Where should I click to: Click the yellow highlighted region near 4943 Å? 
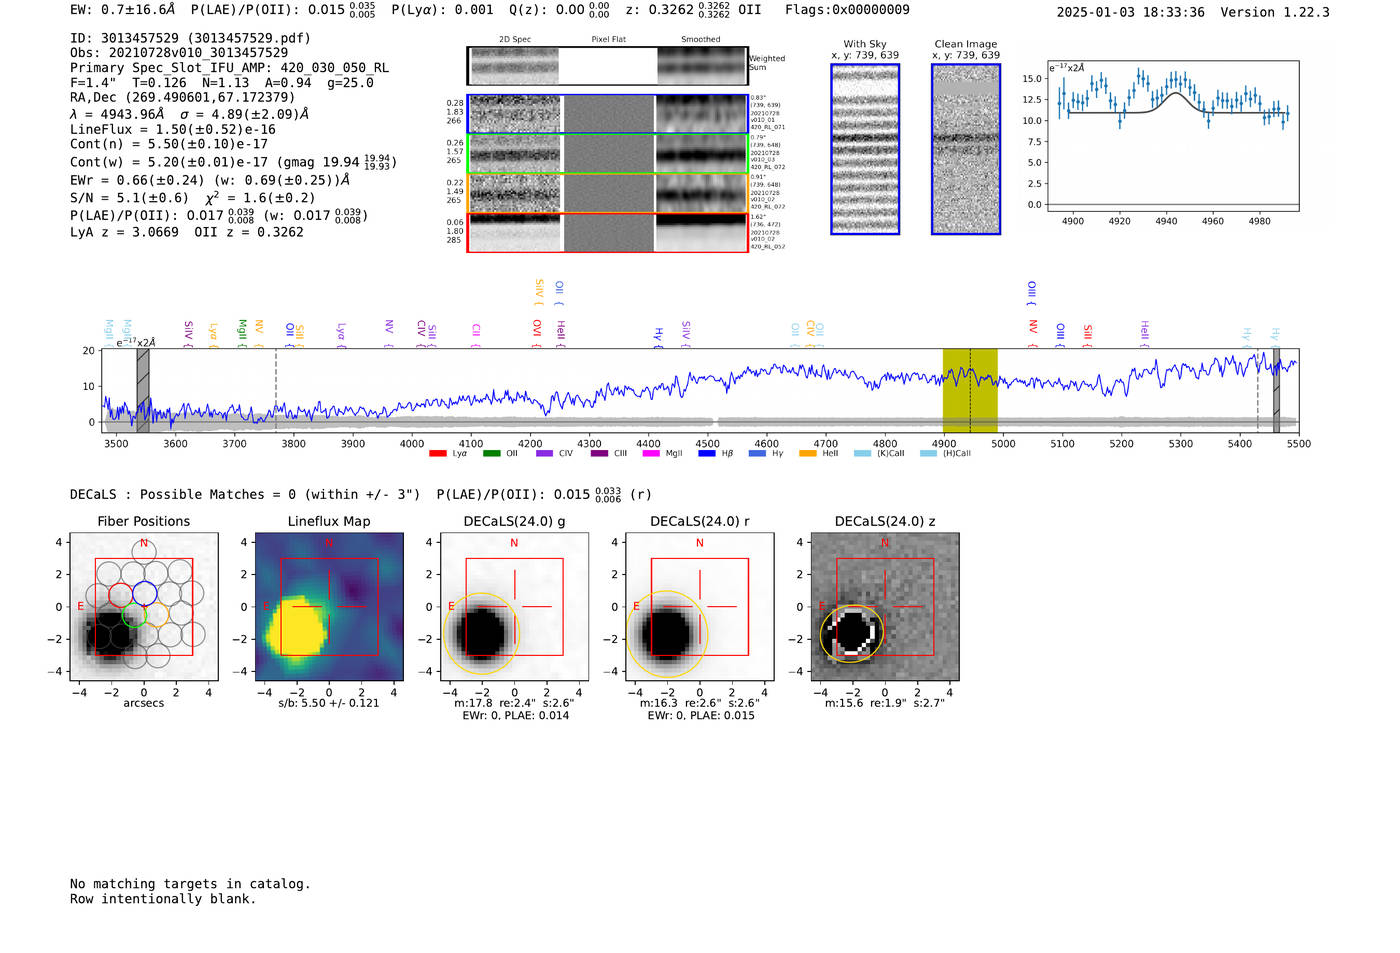tap(970, 391)
